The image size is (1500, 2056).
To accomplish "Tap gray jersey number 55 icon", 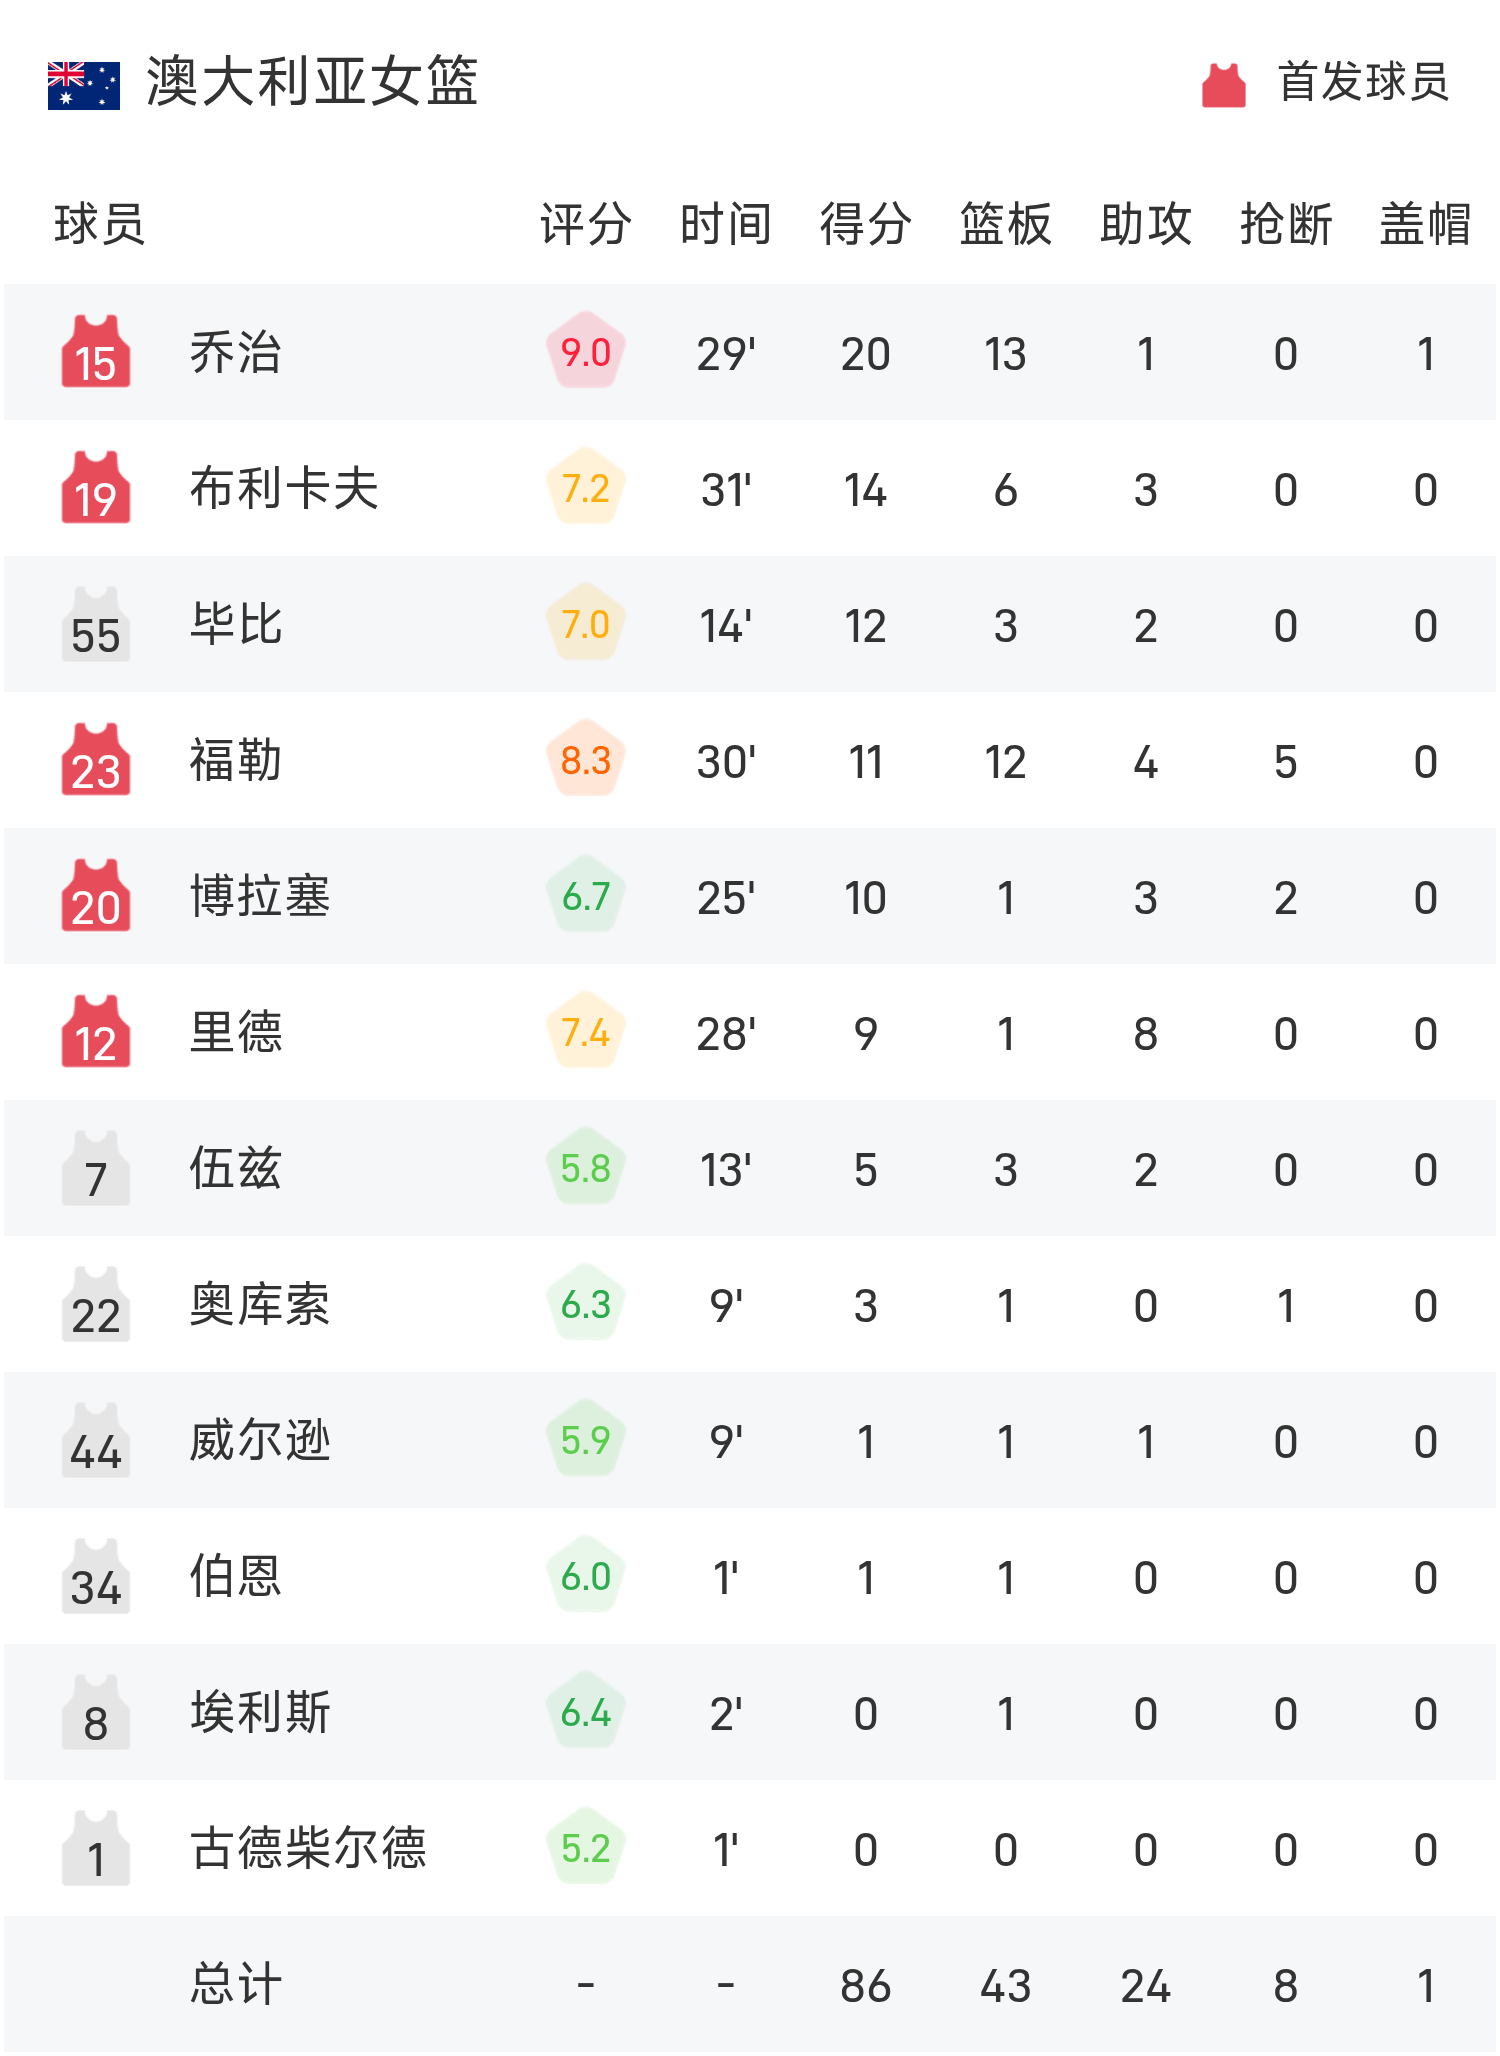I will (x=96, y=624).
